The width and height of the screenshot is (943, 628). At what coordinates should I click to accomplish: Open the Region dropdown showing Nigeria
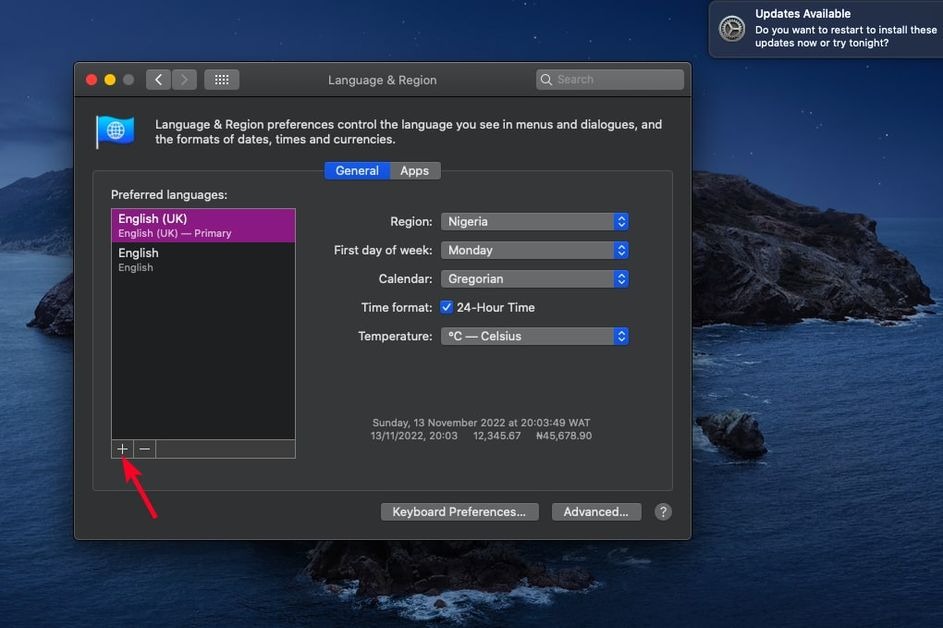click(534, 222)
